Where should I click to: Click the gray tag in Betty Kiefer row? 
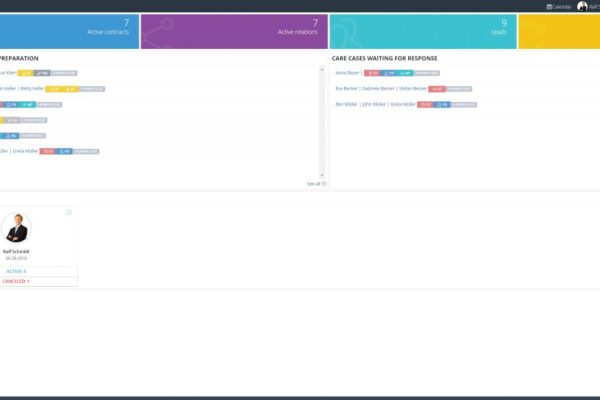[92, 89]
